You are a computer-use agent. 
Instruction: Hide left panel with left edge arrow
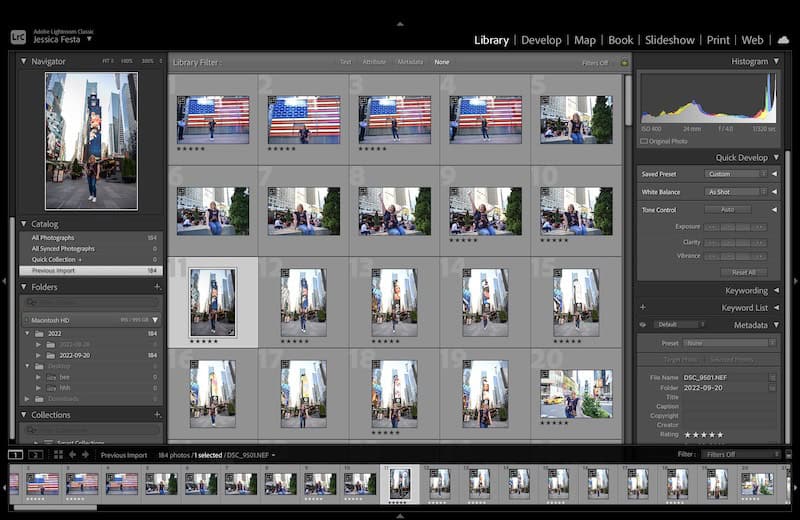coord(4,281)
